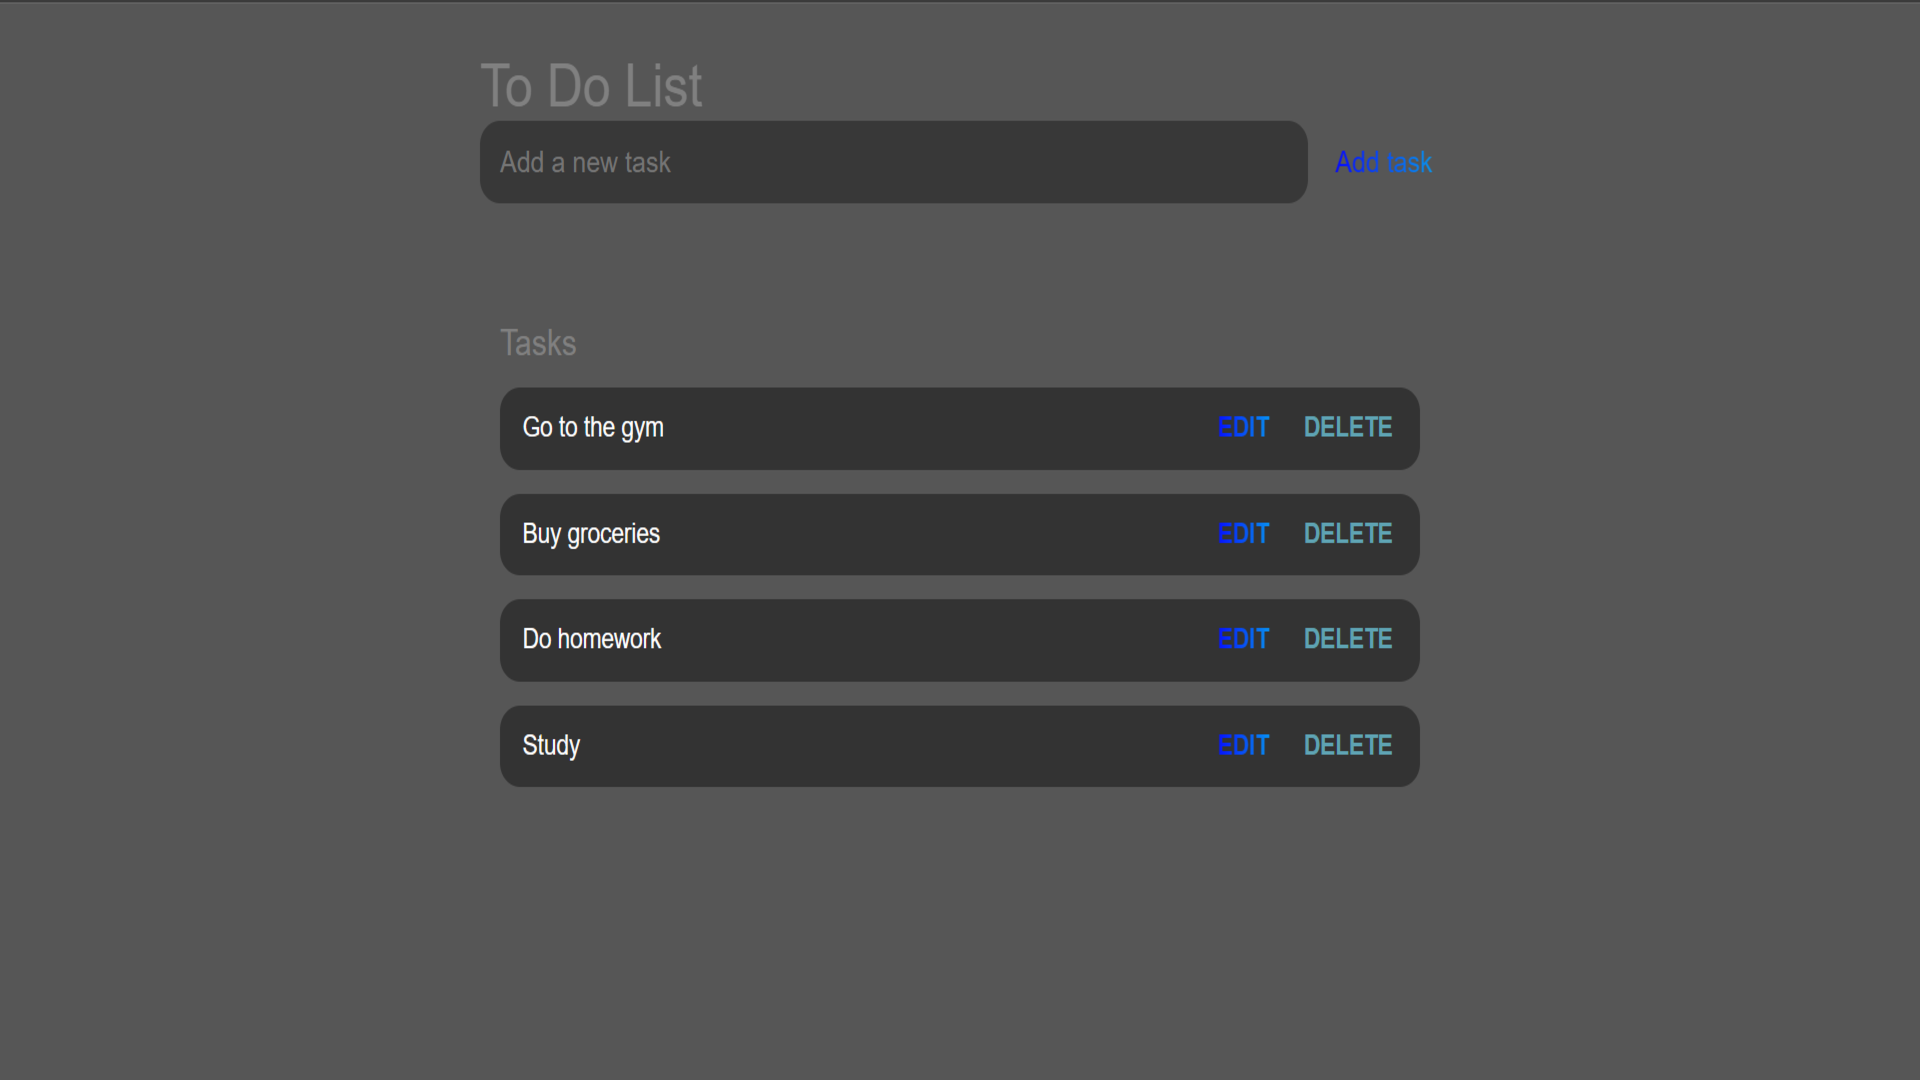Click the Tasks section heading
This screenshot has height=1080, width=1920.
point(538,343)
